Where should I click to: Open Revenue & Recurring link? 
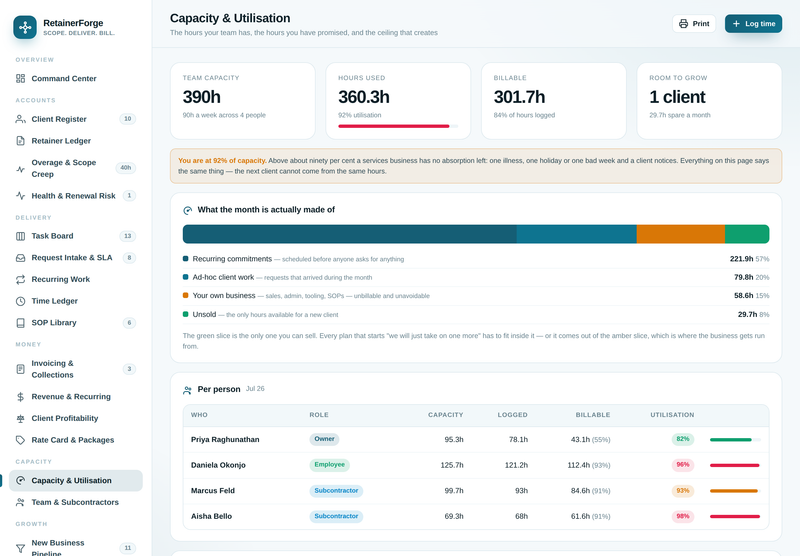[x=76, y=397]
